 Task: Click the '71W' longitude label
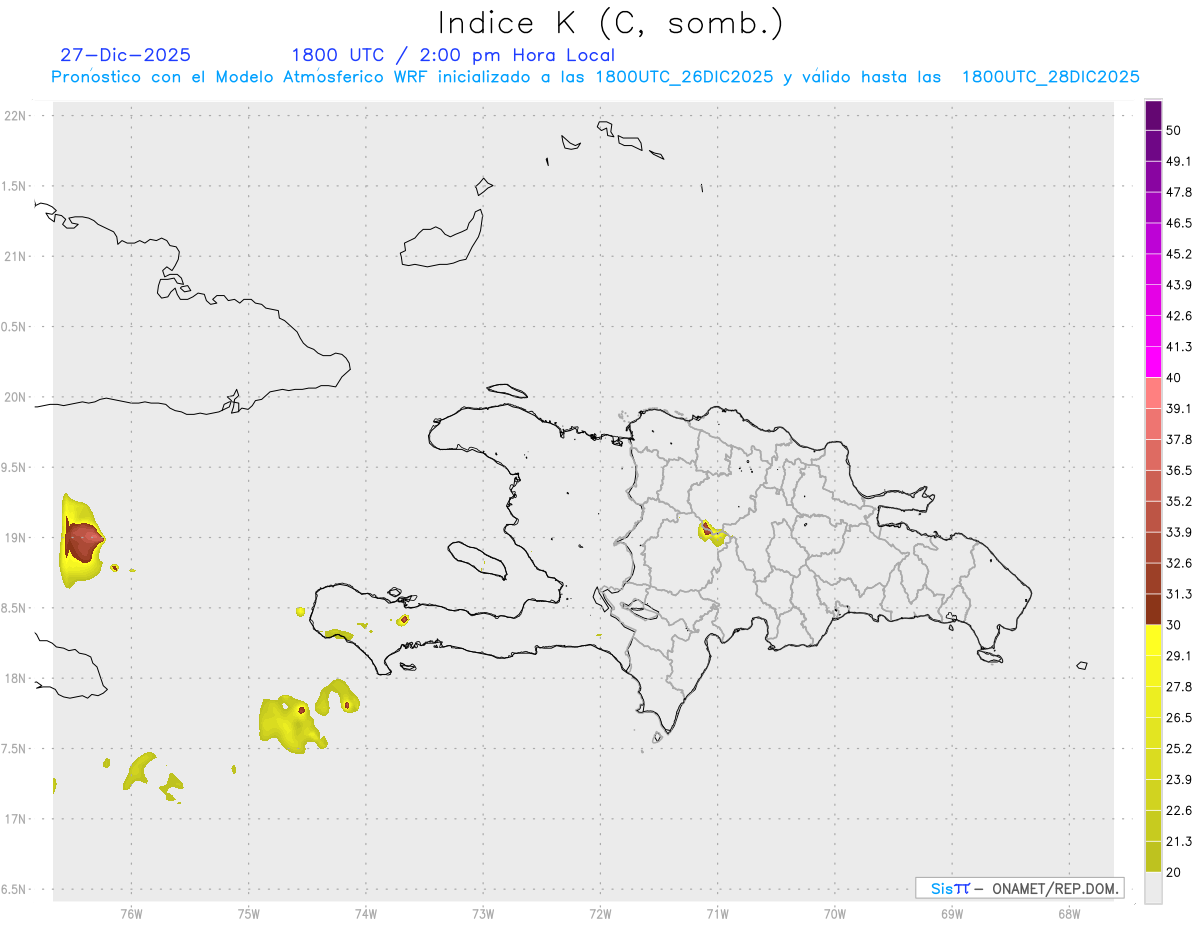(717, 914)
